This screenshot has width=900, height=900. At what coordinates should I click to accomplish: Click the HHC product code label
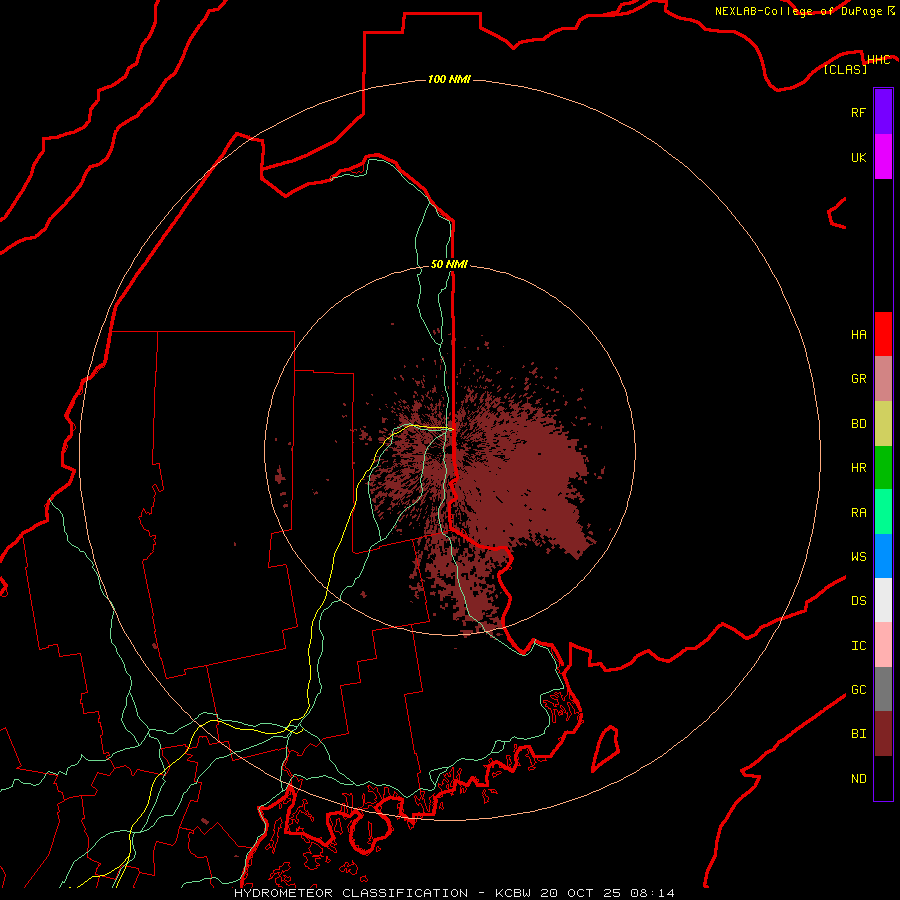pos(878,60)
